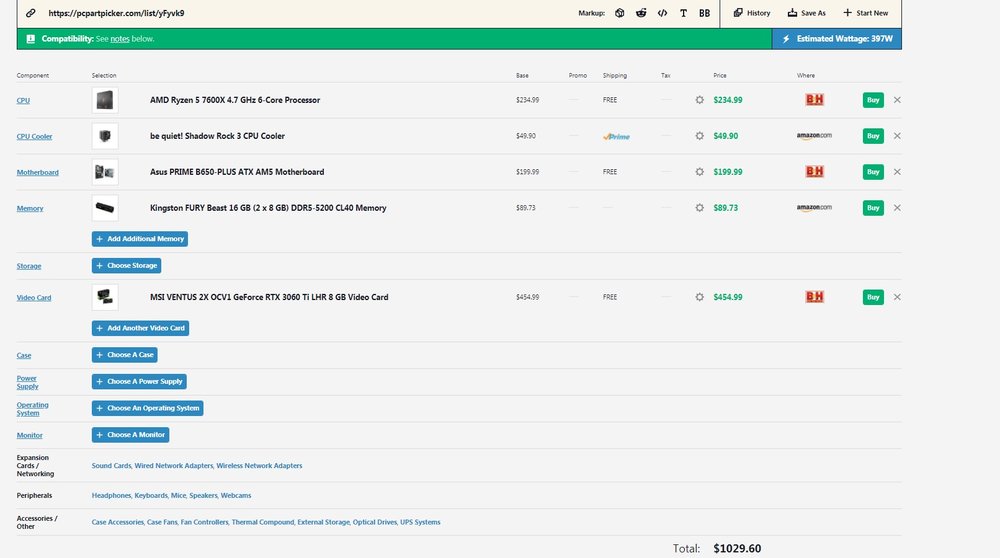Click the permalink chain icon
This screenshot has height=558, width=1000.
(31, 14)
